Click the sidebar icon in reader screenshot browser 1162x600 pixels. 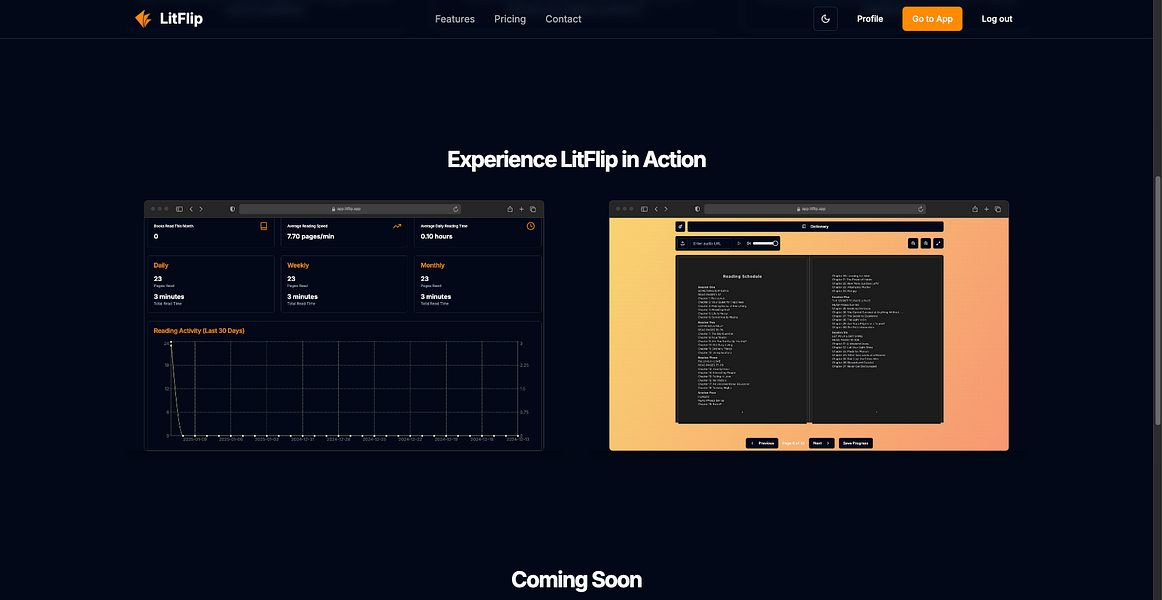(x=644, y=209)
